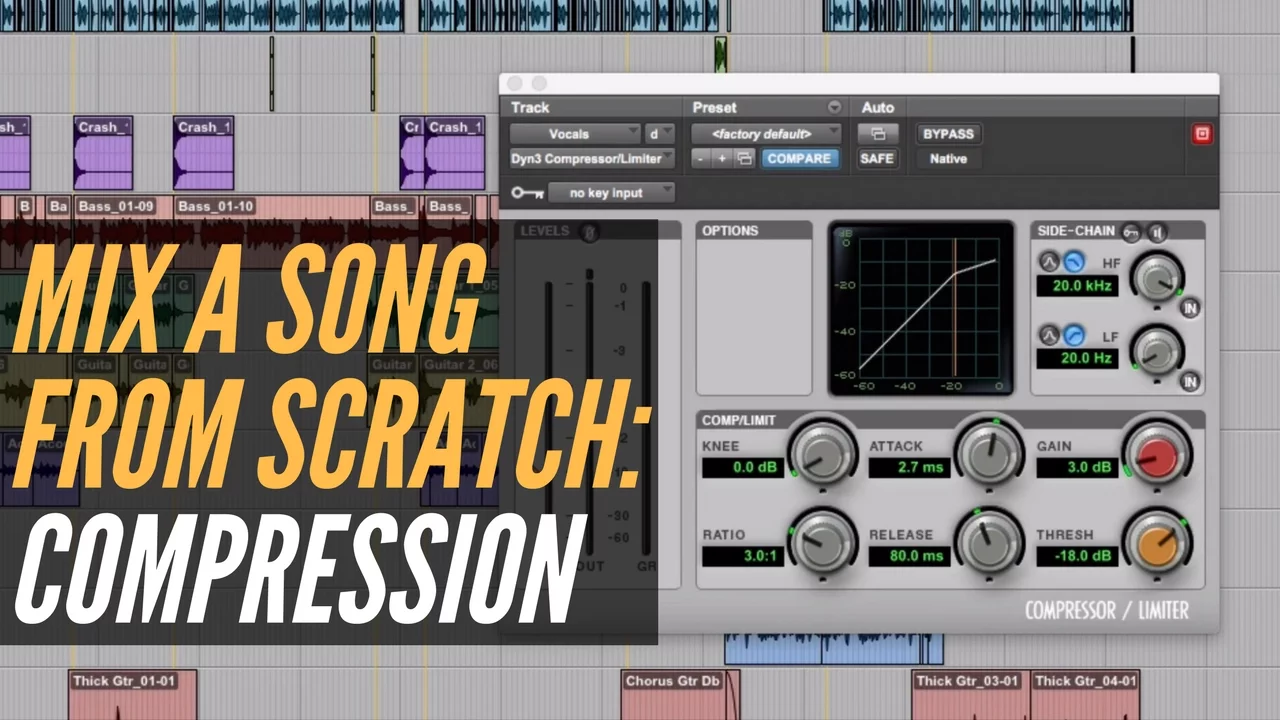Click the Track header label
Viewport: 1280px width, 720px height.
tap(530, 107)
